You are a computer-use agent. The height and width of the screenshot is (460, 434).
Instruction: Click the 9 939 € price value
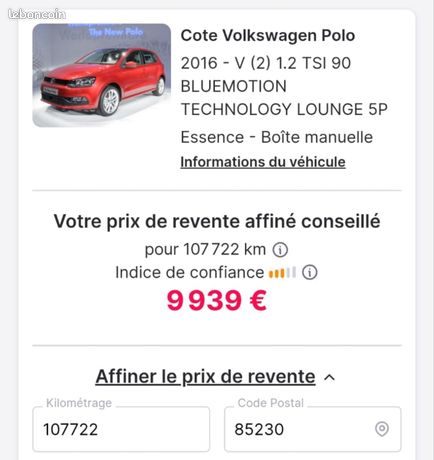217,300
